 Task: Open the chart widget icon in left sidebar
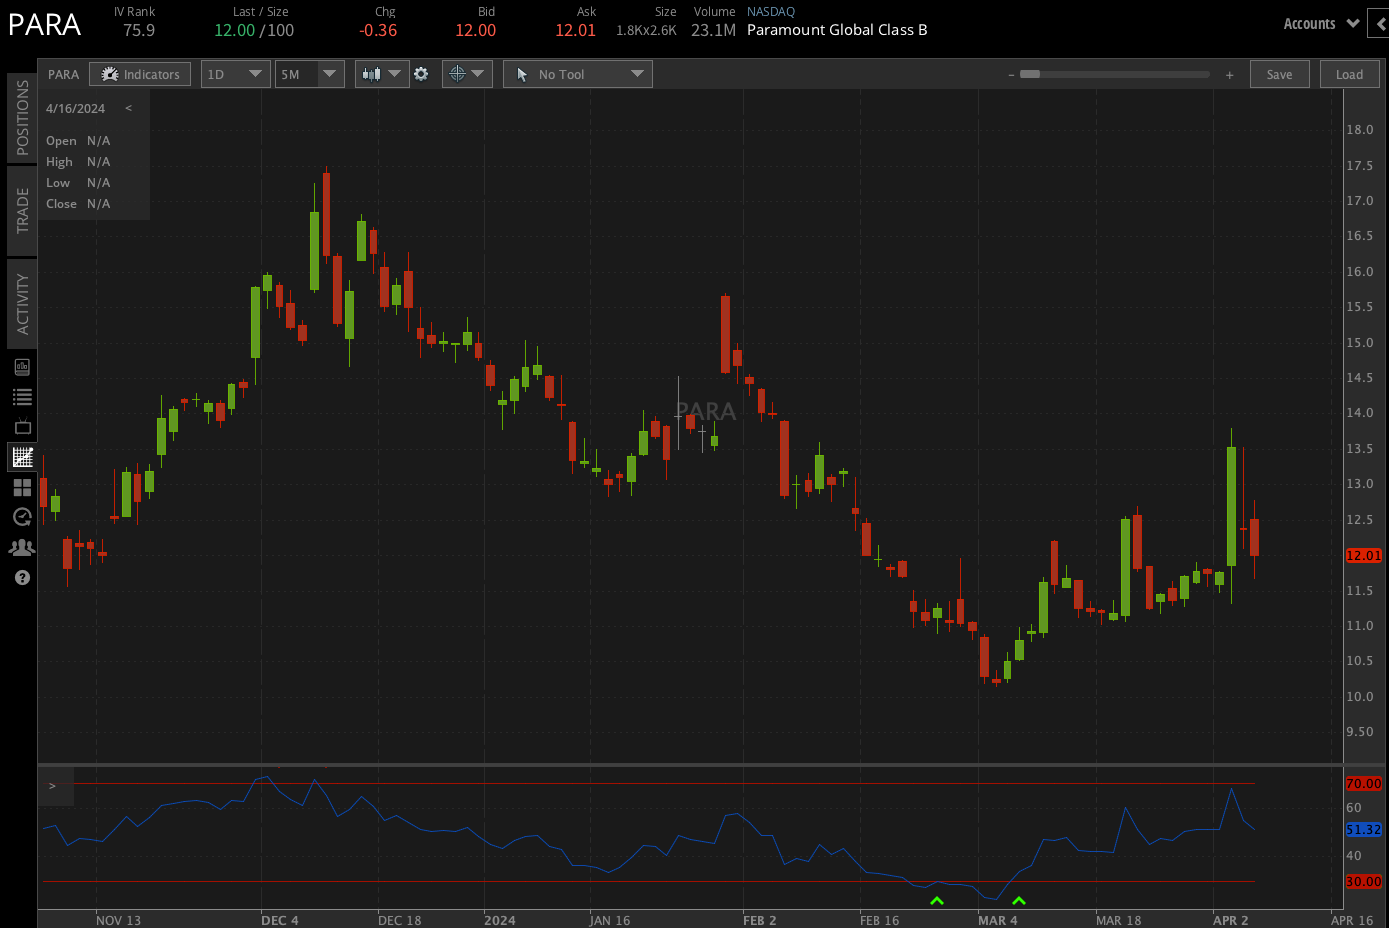pos(21,367)
